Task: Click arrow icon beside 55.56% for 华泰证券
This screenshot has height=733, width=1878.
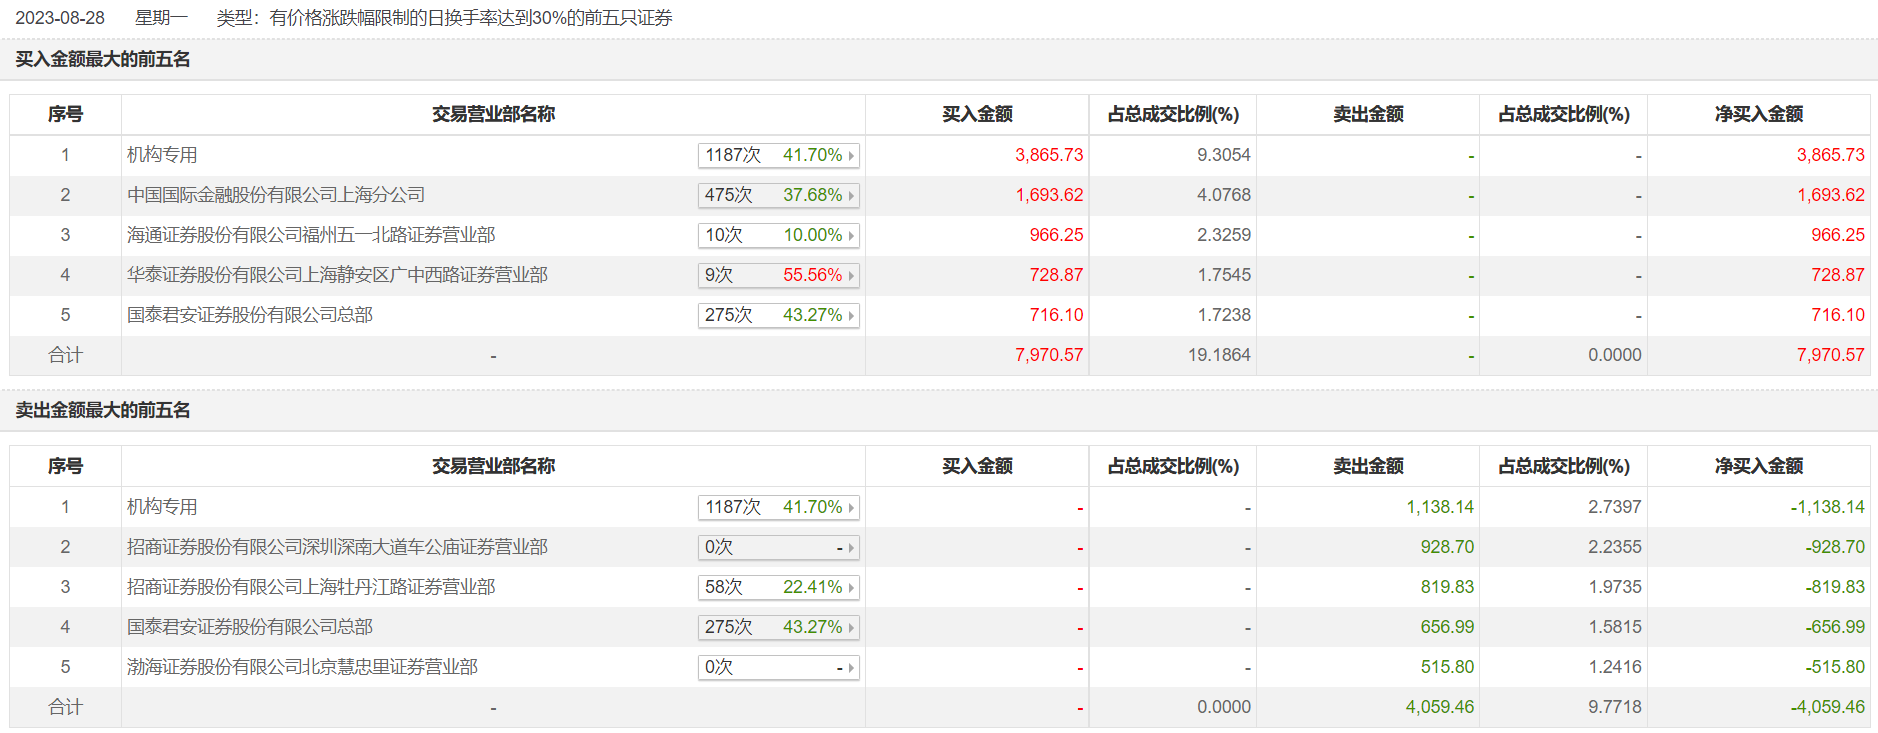Action: [x=851, y=276]
